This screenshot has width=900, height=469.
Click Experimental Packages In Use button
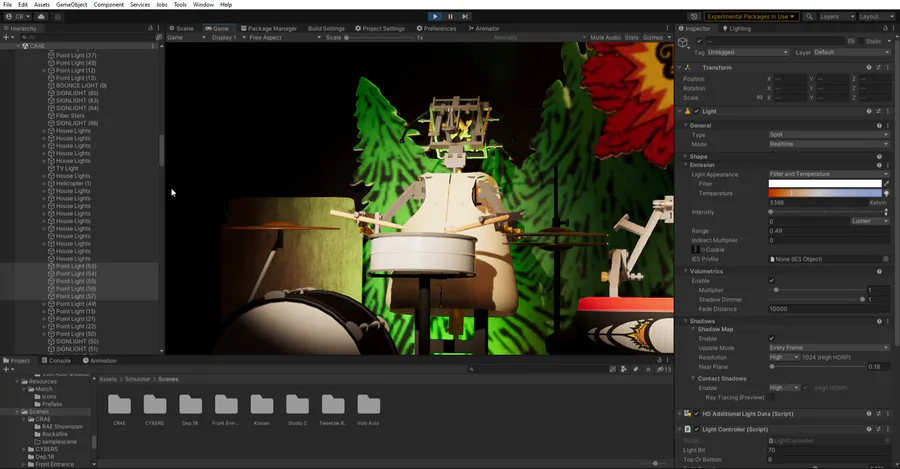751,17
